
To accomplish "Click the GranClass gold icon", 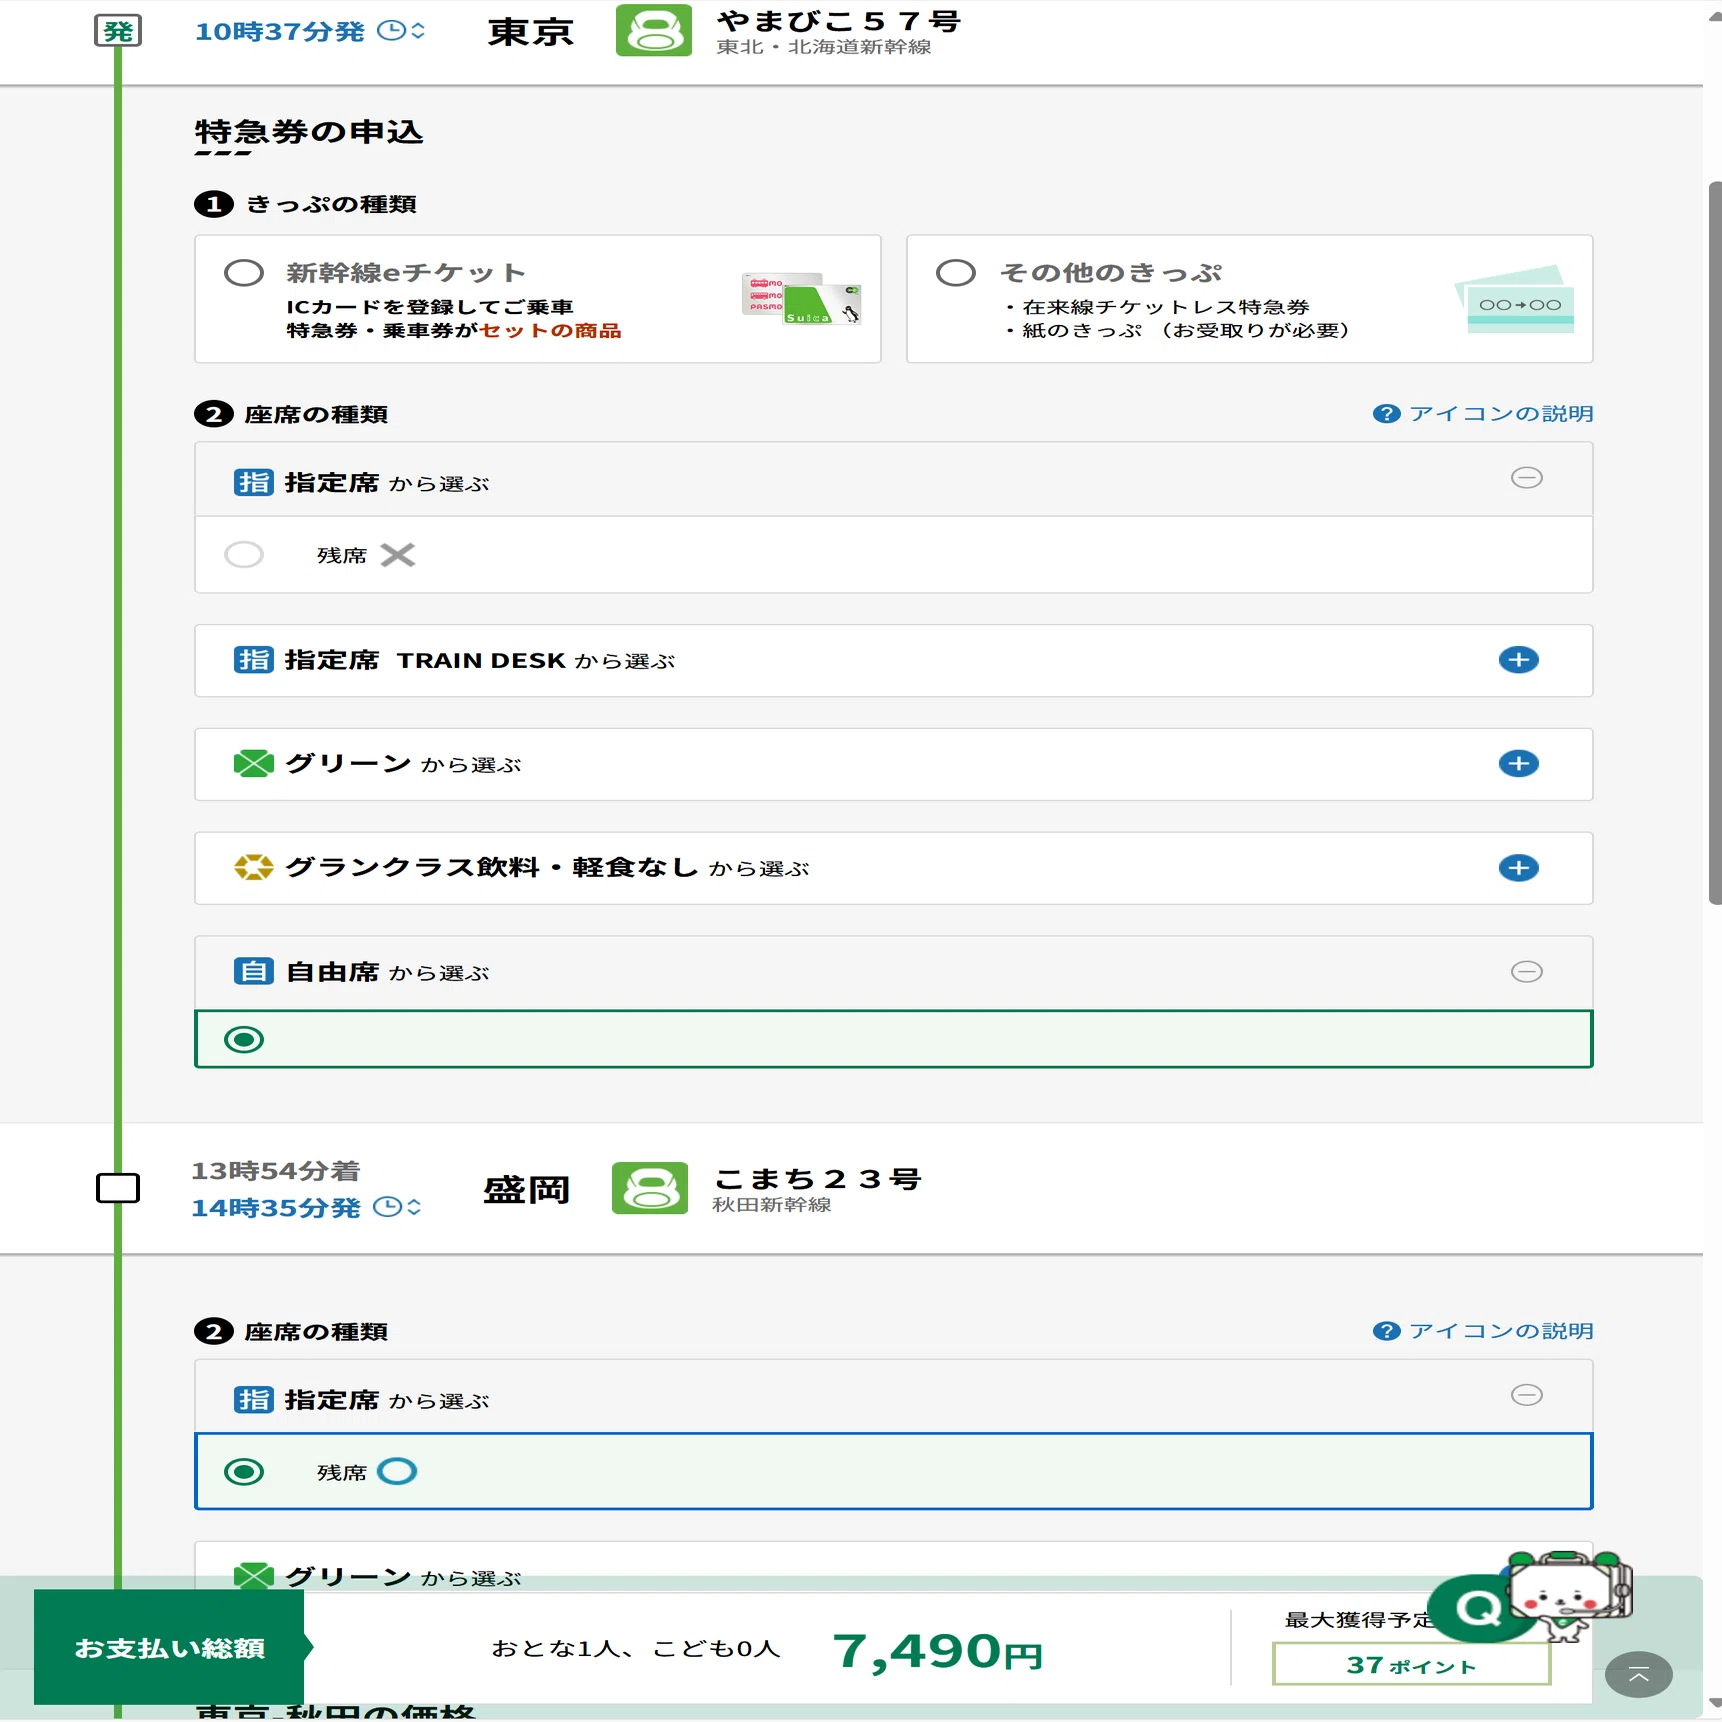I will coord(253,867).
